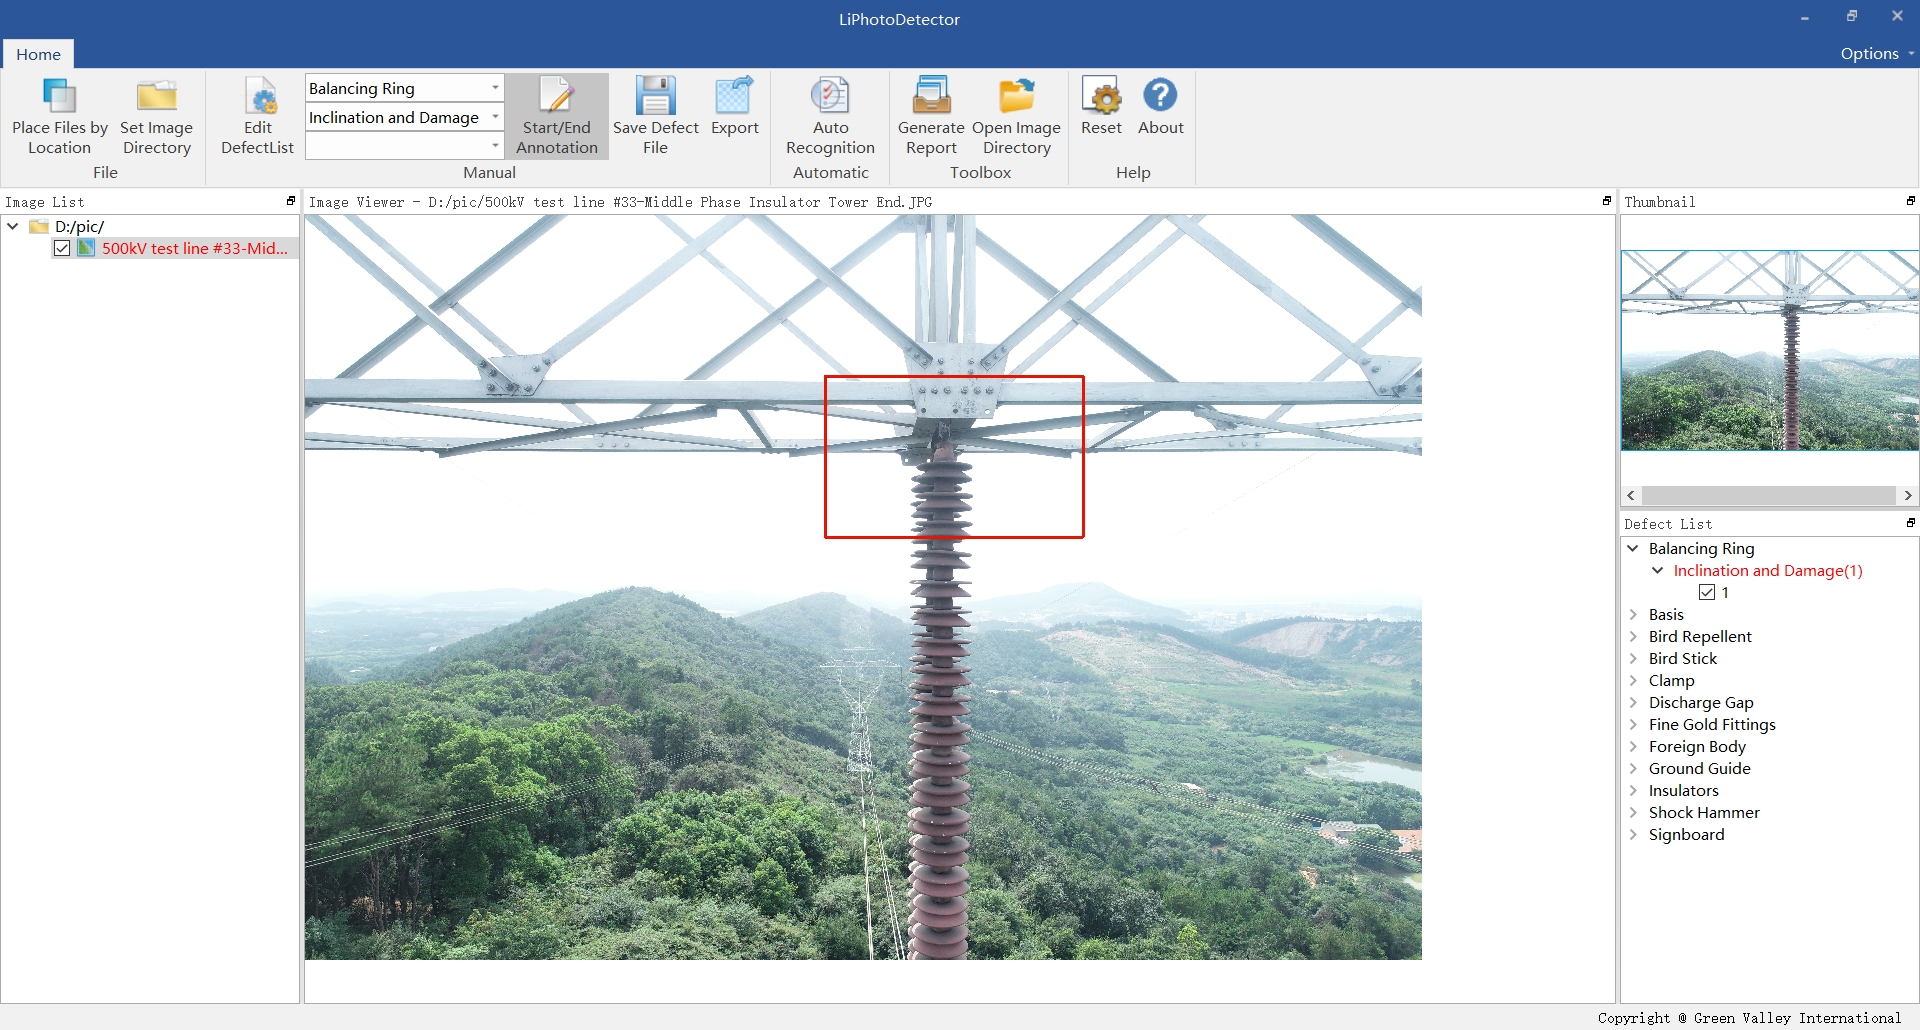Float the Image Viewer panel
1920x1030 pixels.
click(1607, 201)
